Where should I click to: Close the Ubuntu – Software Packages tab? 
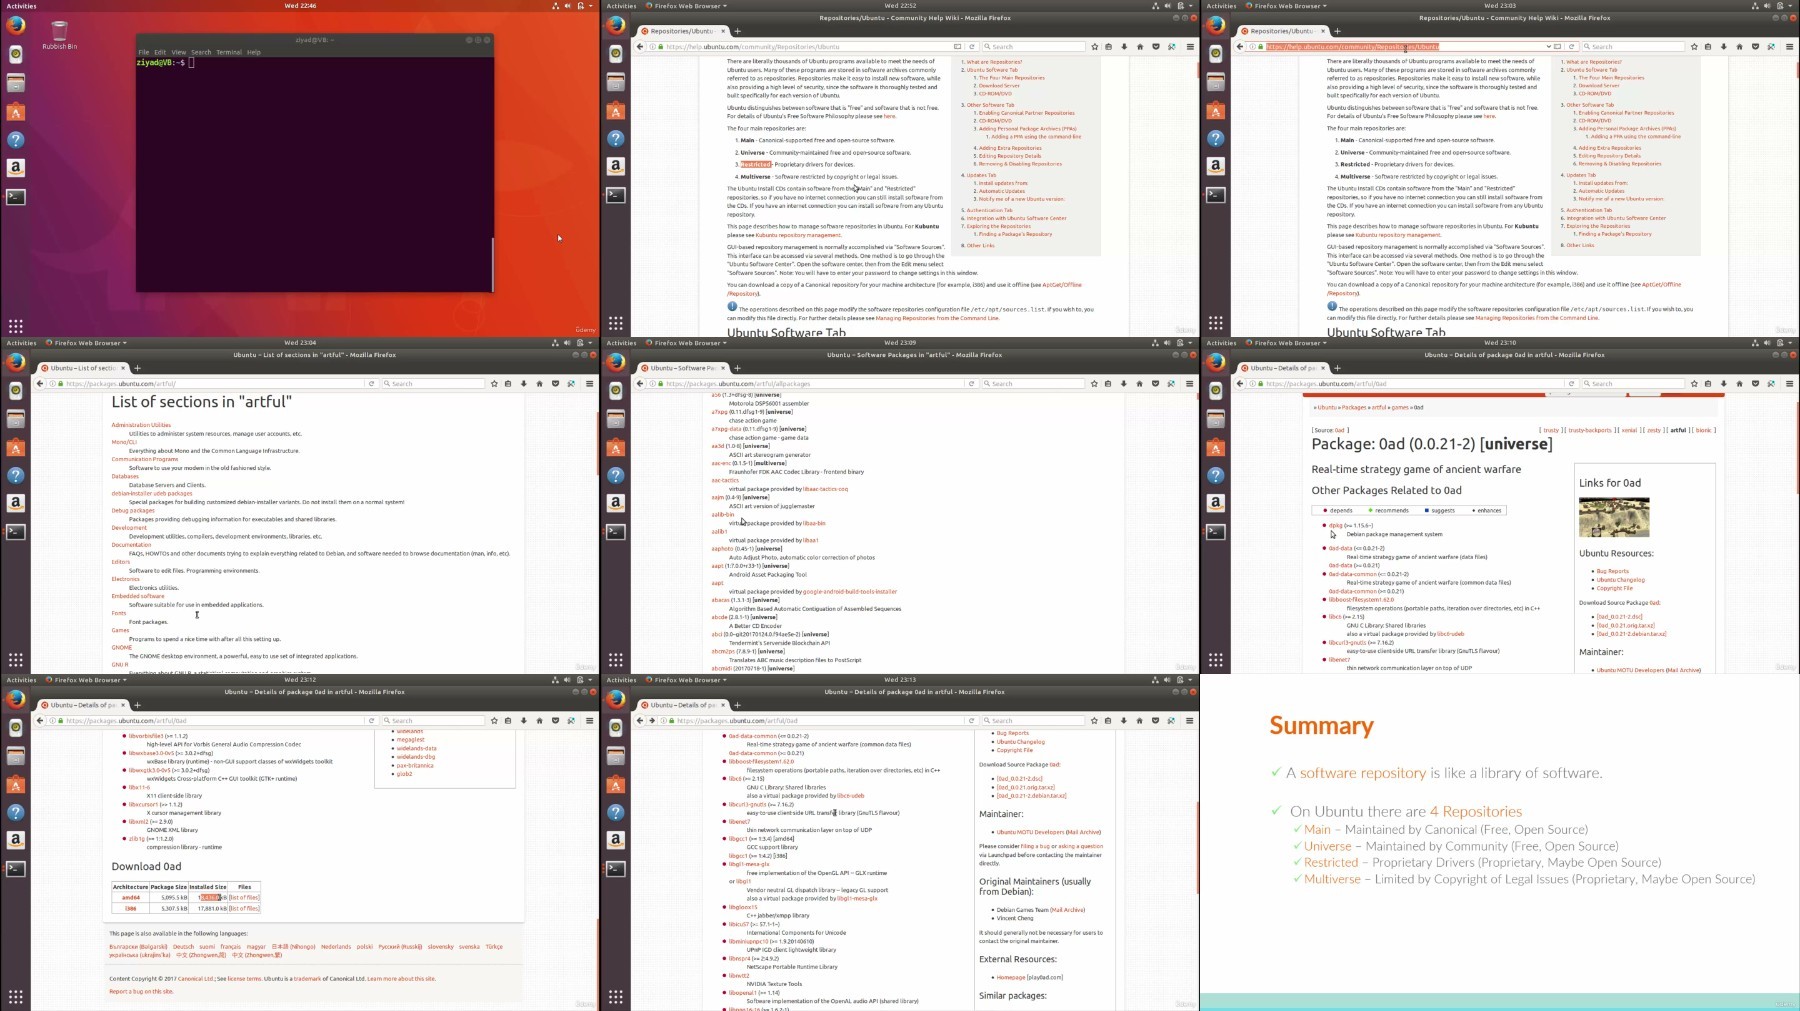(721, 368)
